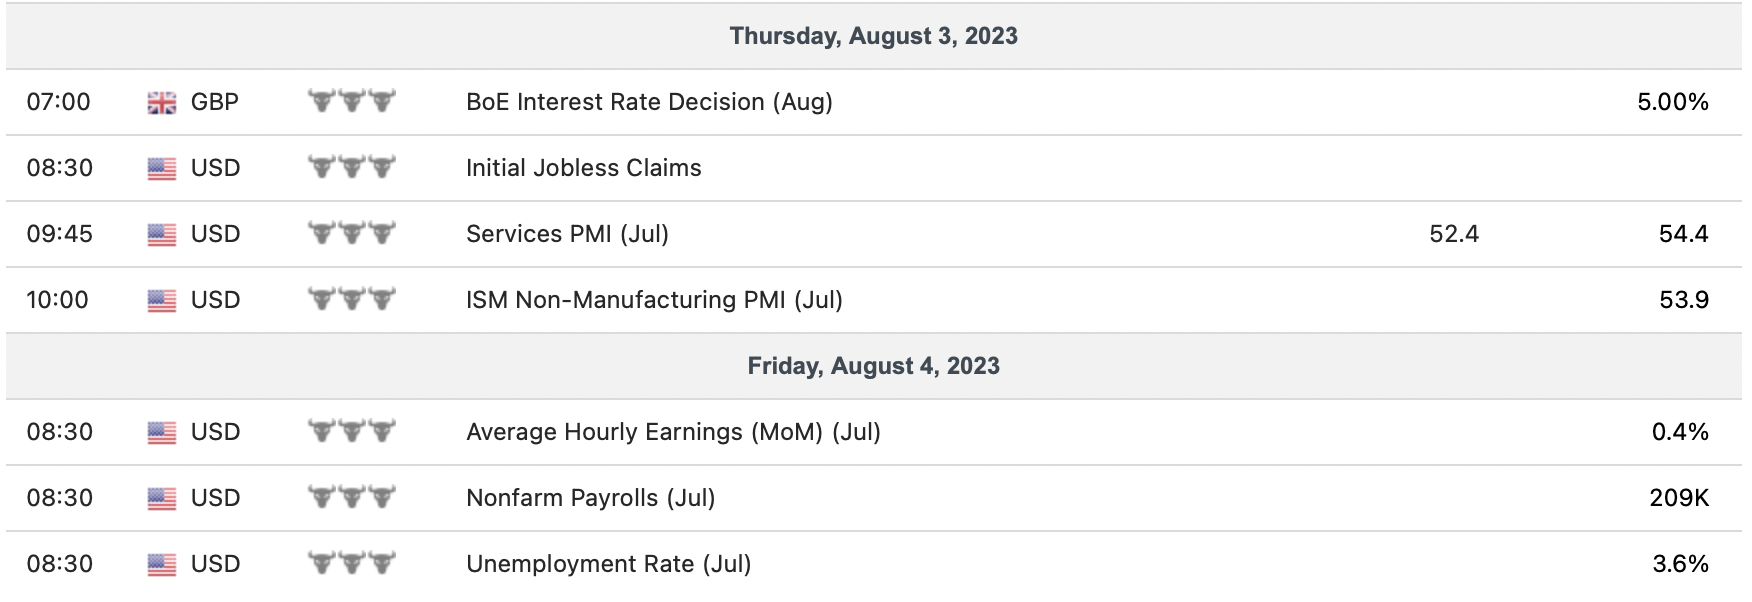Open the BoE Interest Rate Decision (Aug) event

(649, 102)
